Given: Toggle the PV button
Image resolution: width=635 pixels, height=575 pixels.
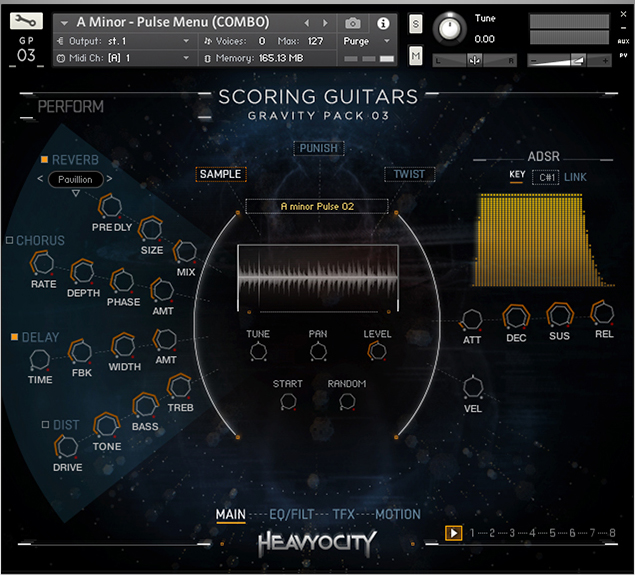Looking at the screenshot, I should point(623,55).
